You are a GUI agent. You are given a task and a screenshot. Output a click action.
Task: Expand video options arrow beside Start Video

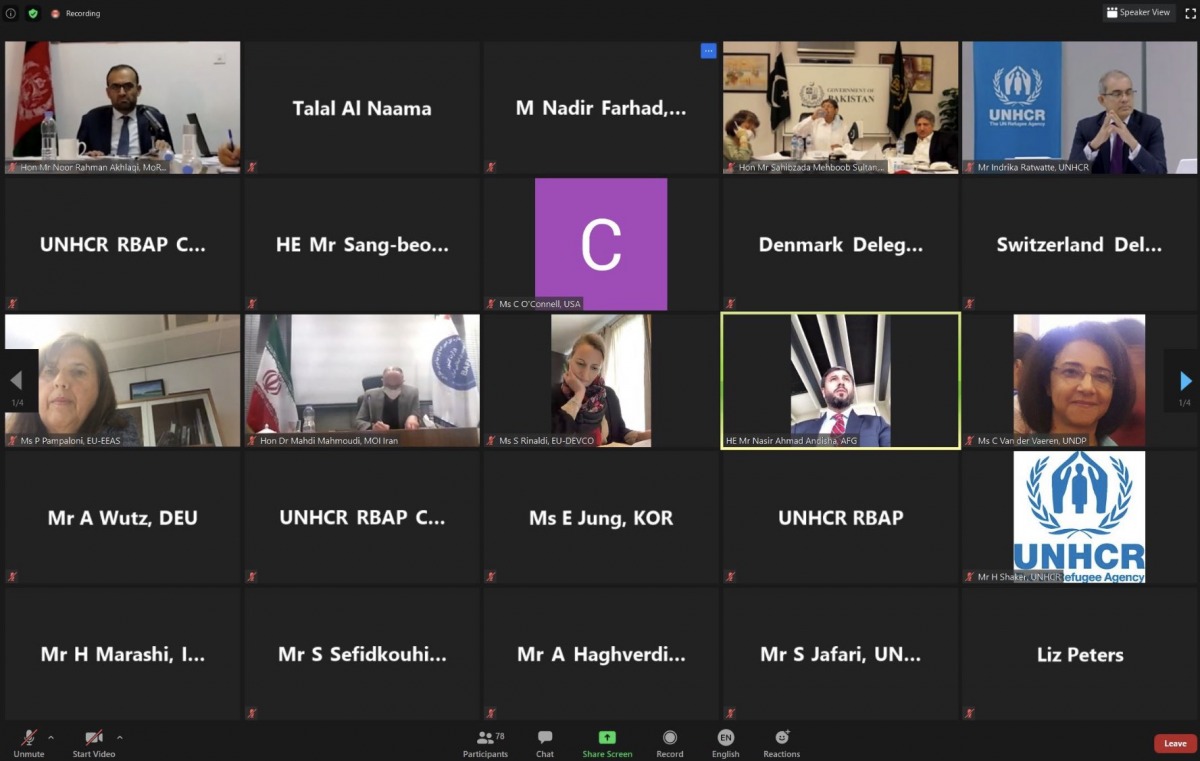click(119, 738)
